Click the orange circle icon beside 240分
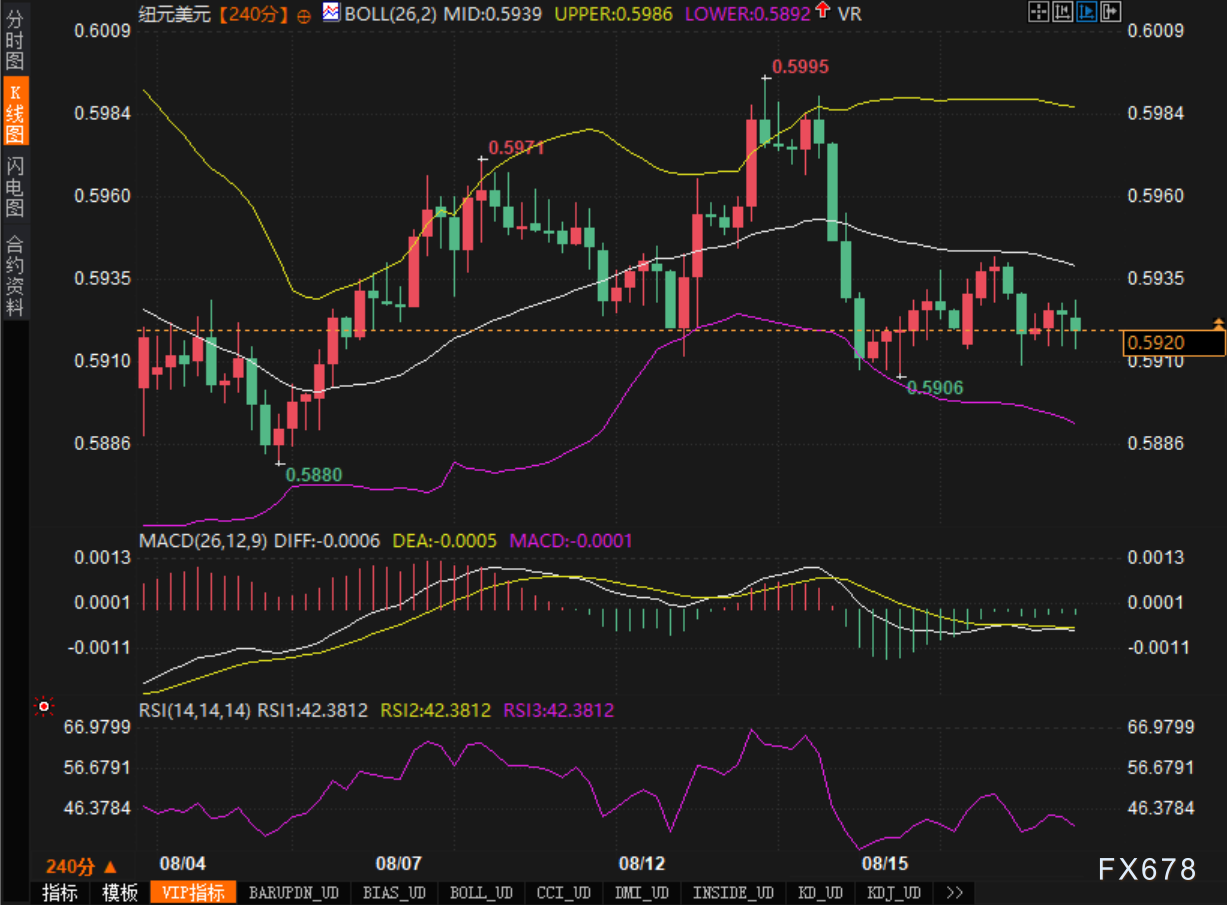Viewport: 1227px width, 905px height. click(304, 14)
